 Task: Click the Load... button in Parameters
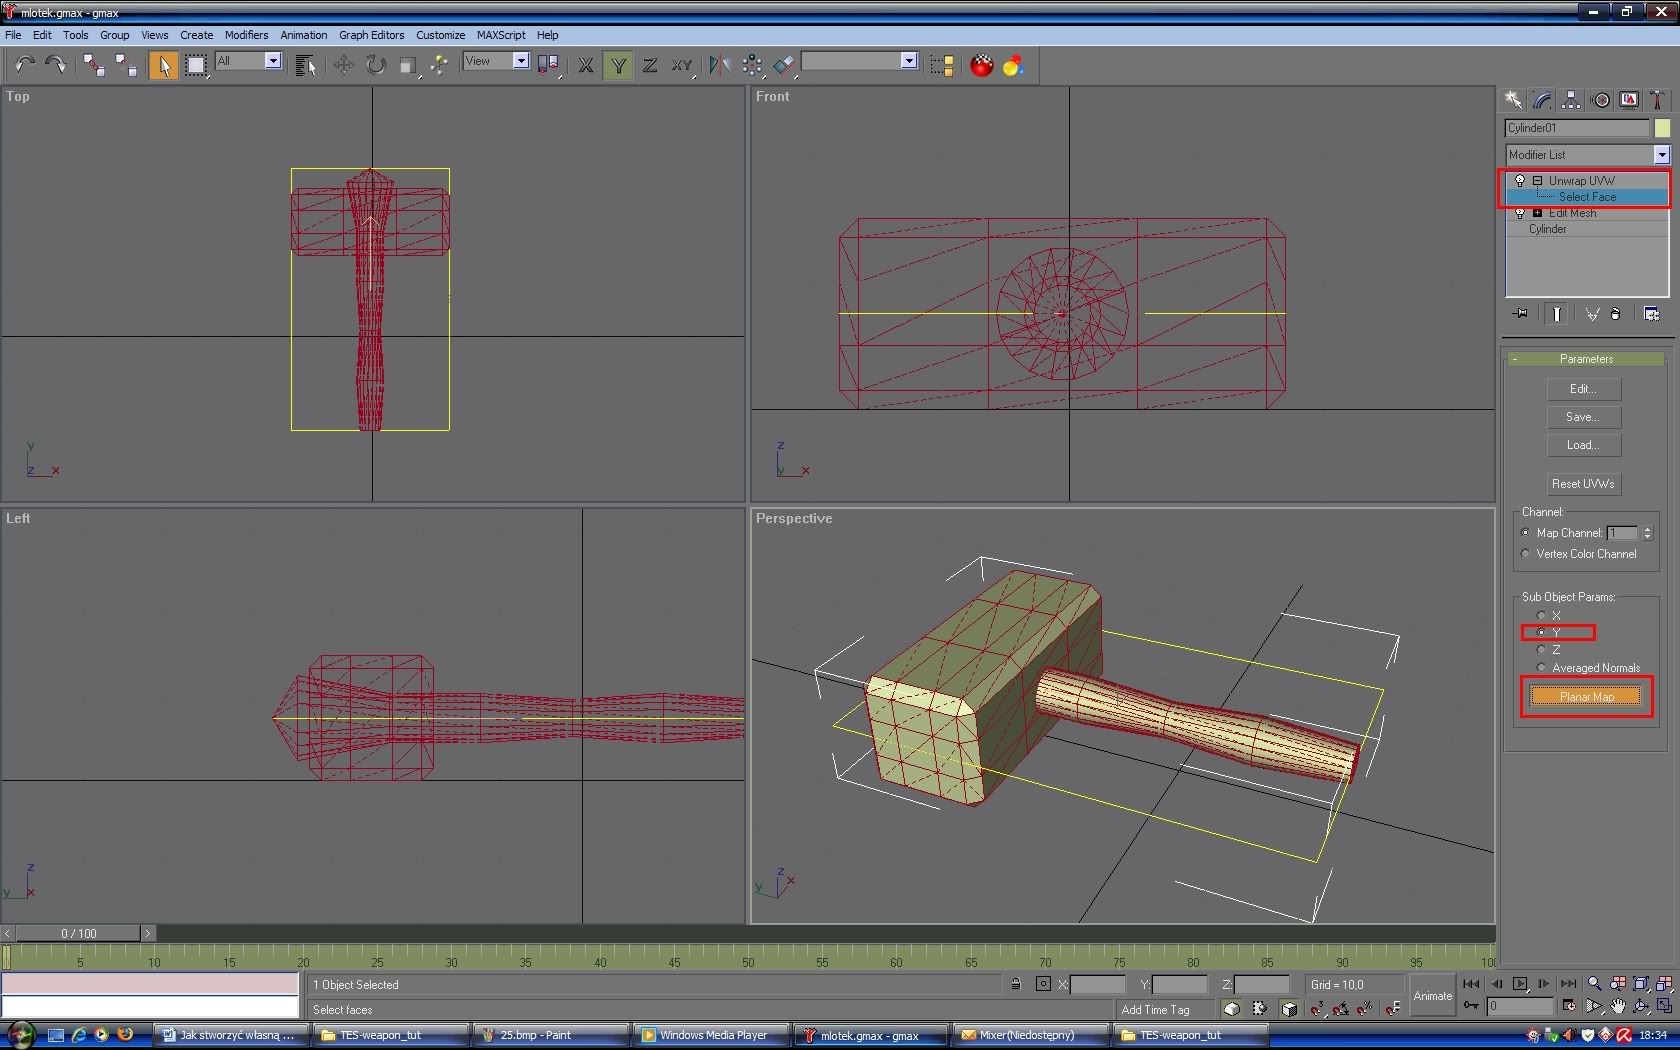[1584, 445]
